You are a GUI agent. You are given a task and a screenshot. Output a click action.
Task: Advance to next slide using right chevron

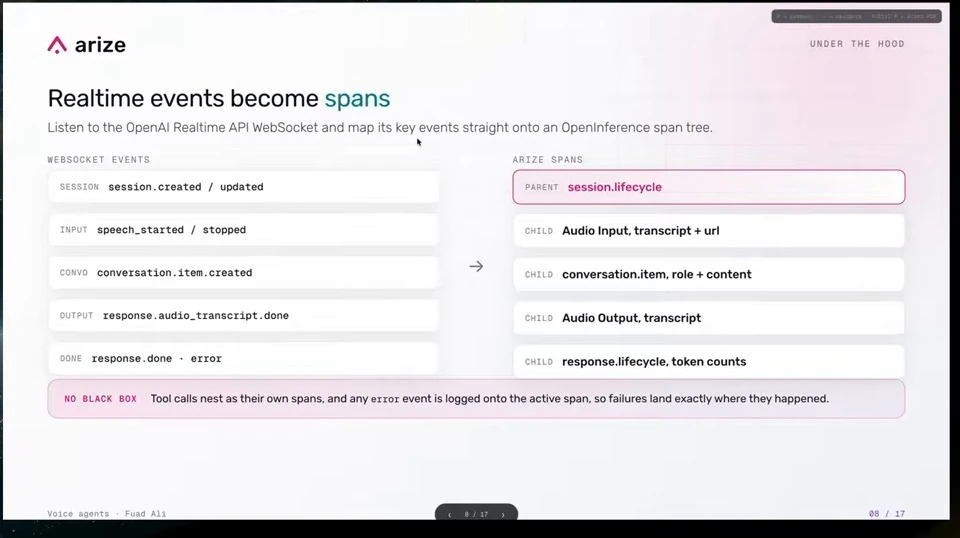(503, 515)
